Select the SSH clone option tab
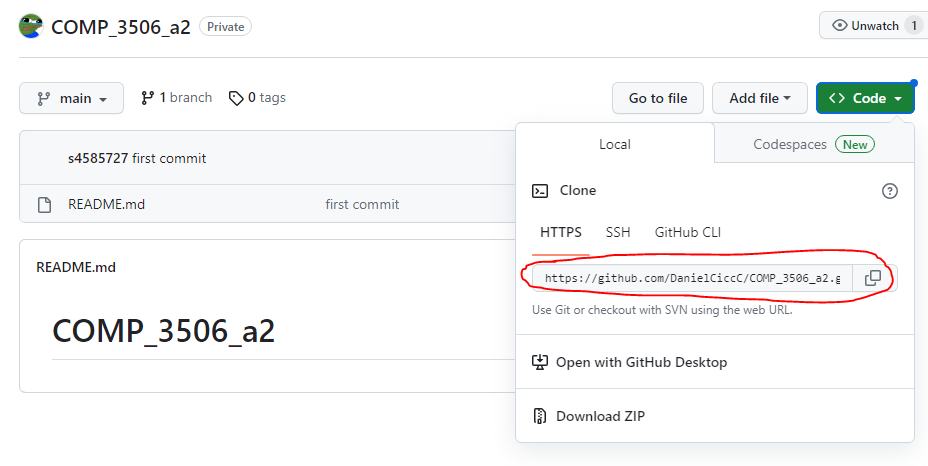Image resolution: width=928 pixels, height=466 pixels. point(618,232)
